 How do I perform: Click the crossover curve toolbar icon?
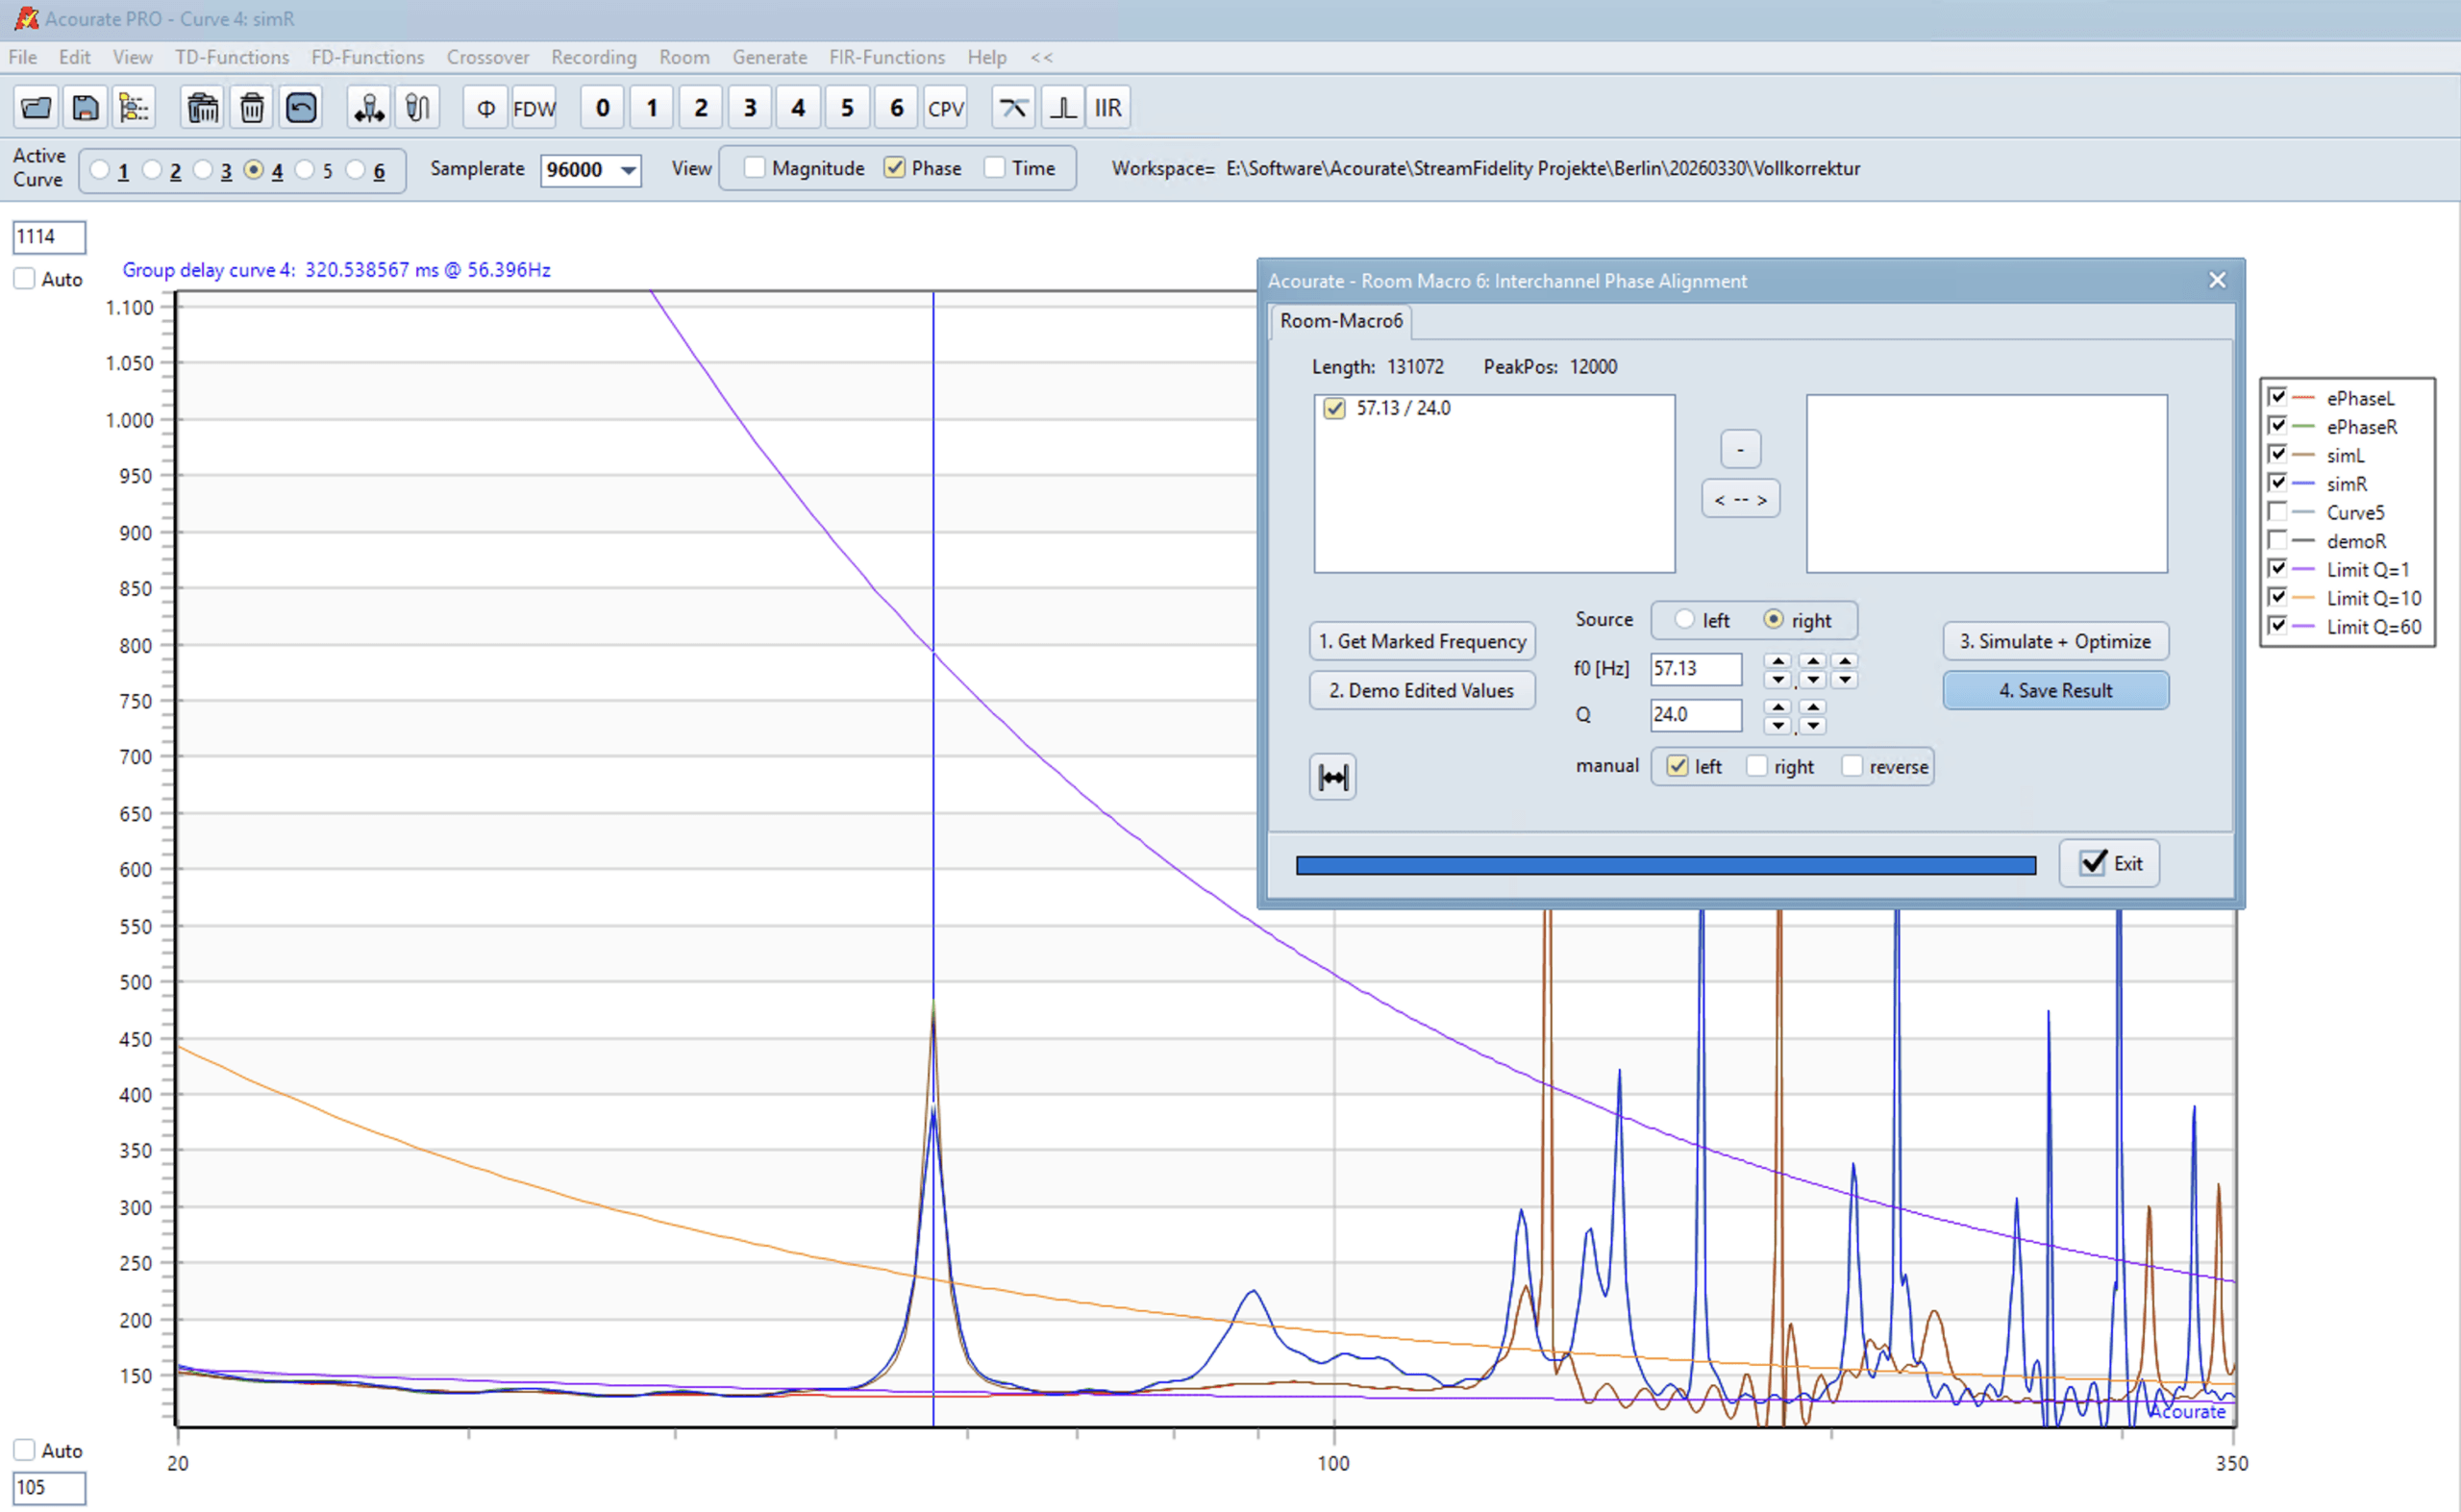(x=1013, y=108)
